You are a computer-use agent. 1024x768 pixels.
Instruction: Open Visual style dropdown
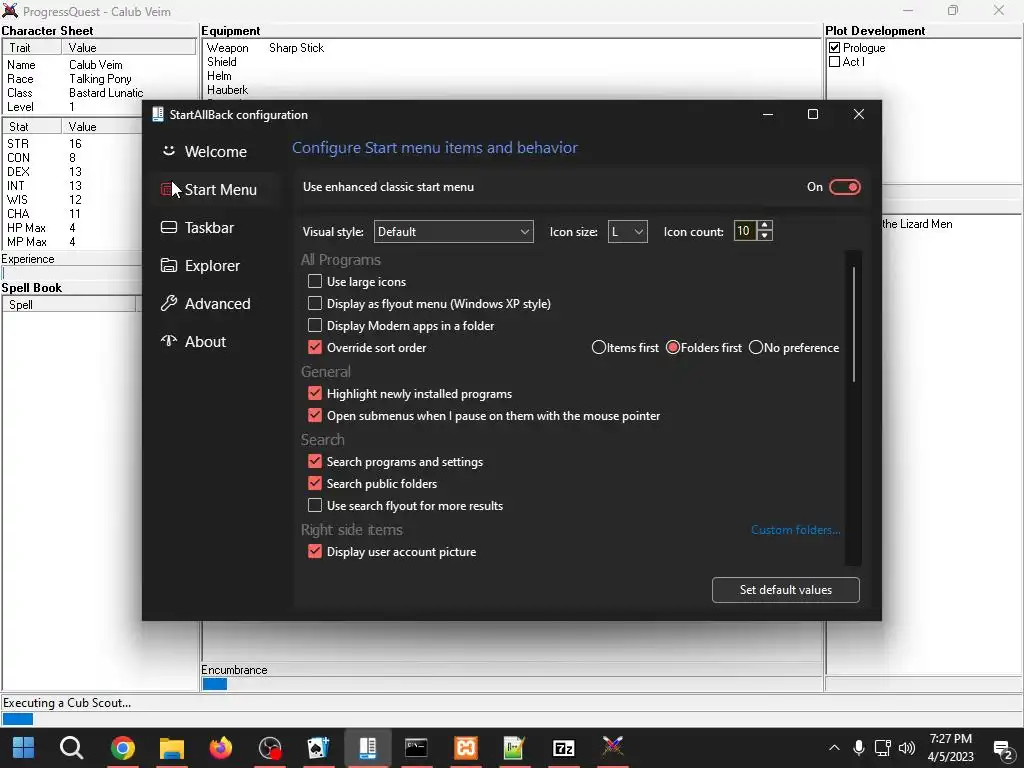[x=453, y=232]
